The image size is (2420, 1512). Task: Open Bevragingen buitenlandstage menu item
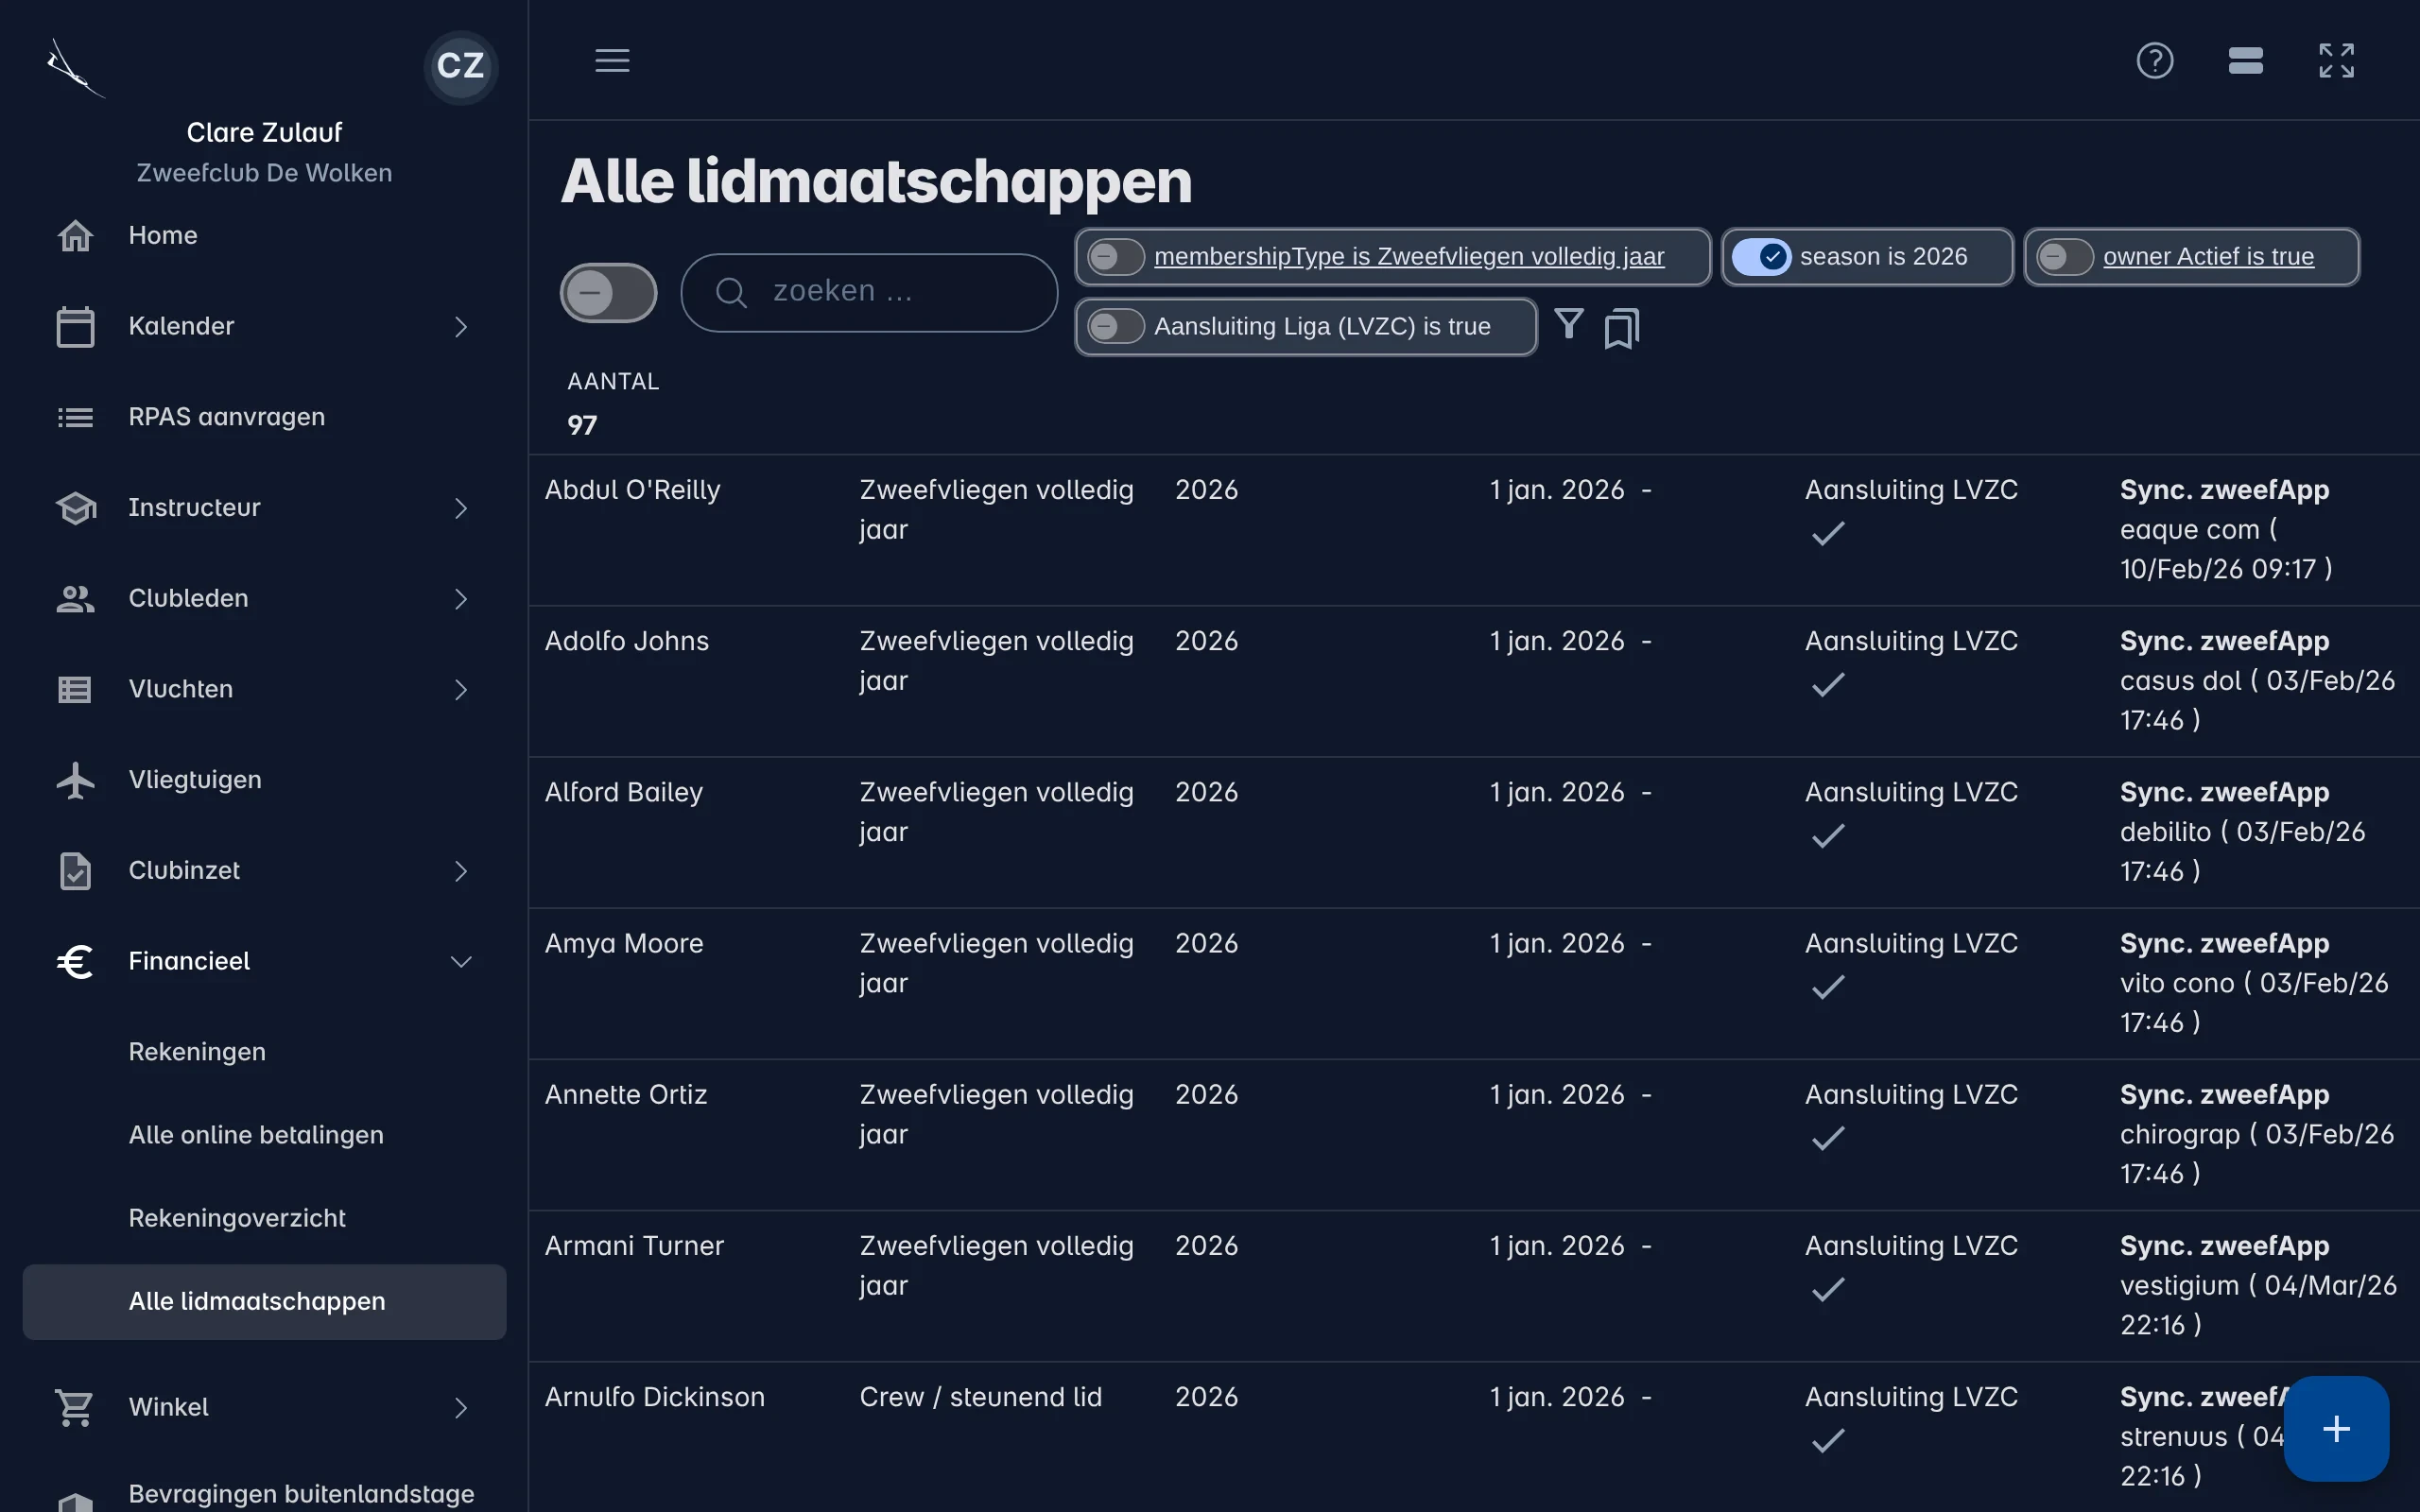pyautogui.click(x=264, y=1493)
